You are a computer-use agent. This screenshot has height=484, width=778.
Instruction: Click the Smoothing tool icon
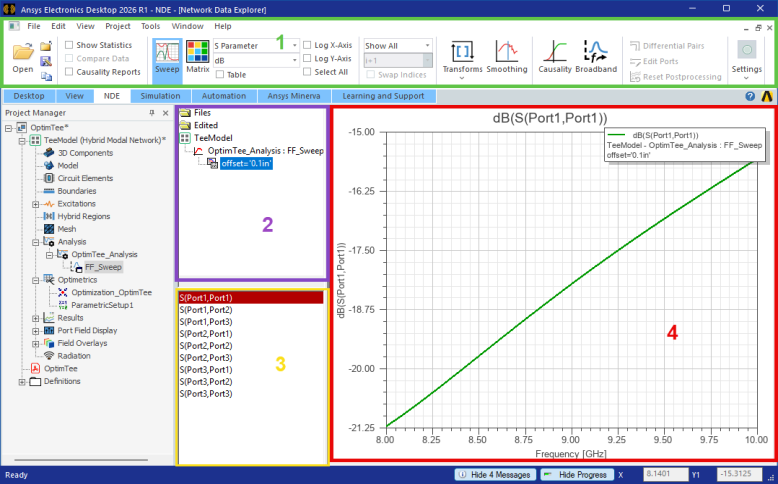tap(507, 57)
